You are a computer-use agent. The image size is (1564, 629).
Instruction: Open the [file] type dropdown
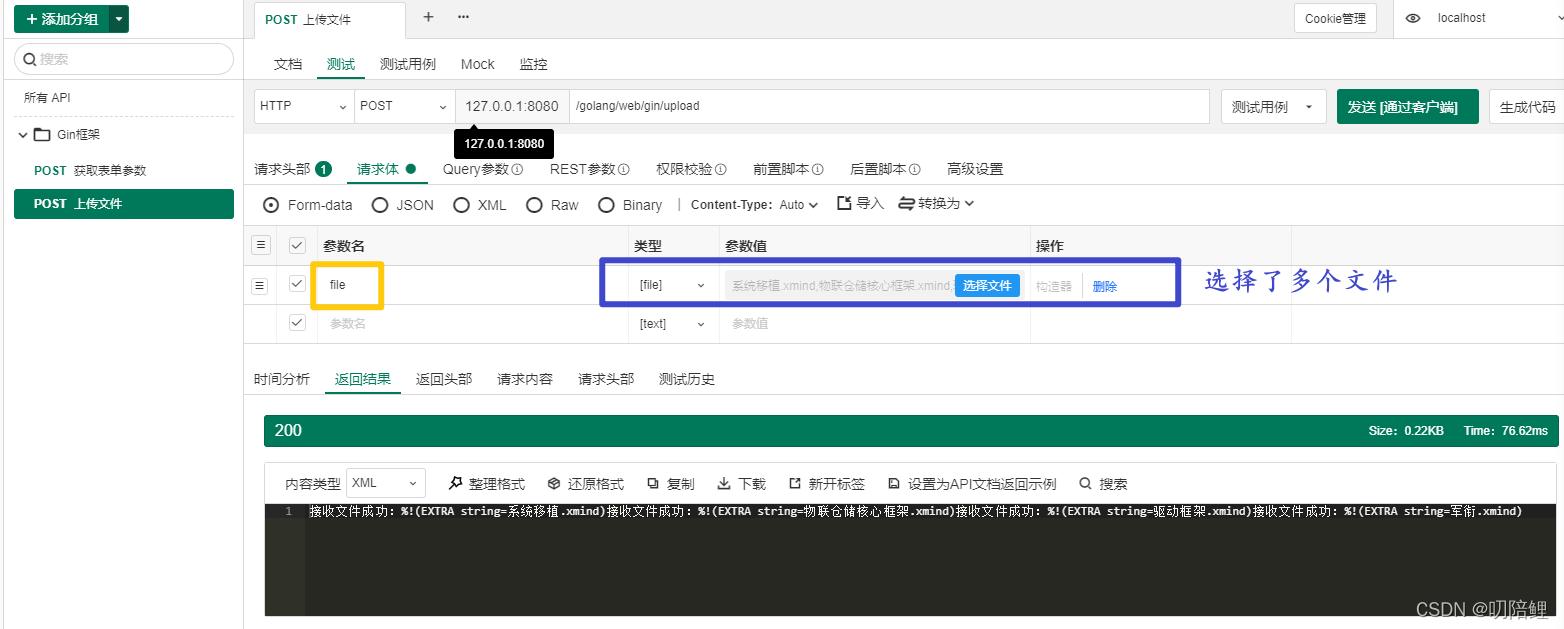[x=672, y=285]
